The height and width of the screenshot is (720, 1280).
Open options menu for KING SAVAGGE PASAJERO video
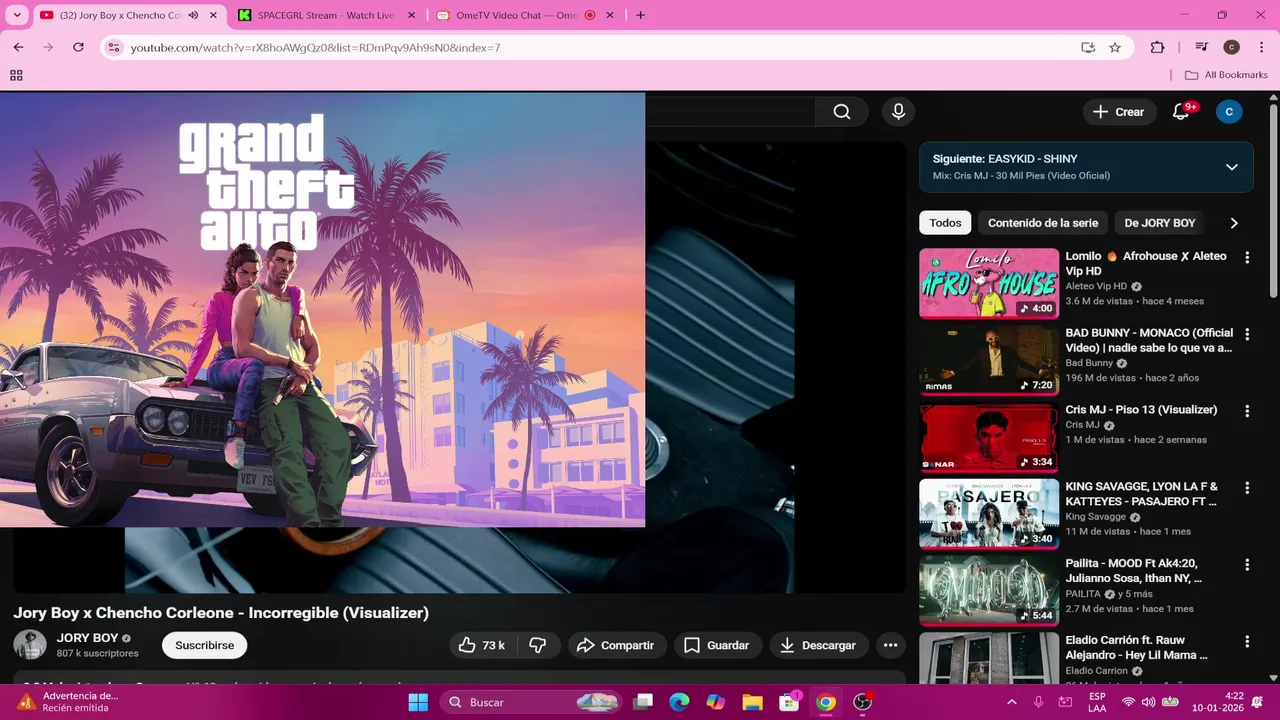[x=1247, y=488]
